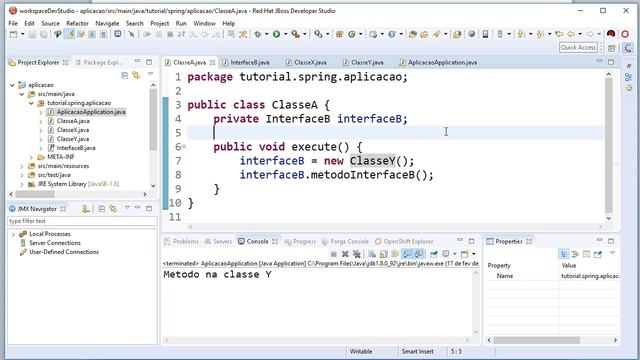Click the Remove Launch X icon in Console
Viewport: 640px width, 360px height.
[x=345, y=254]
